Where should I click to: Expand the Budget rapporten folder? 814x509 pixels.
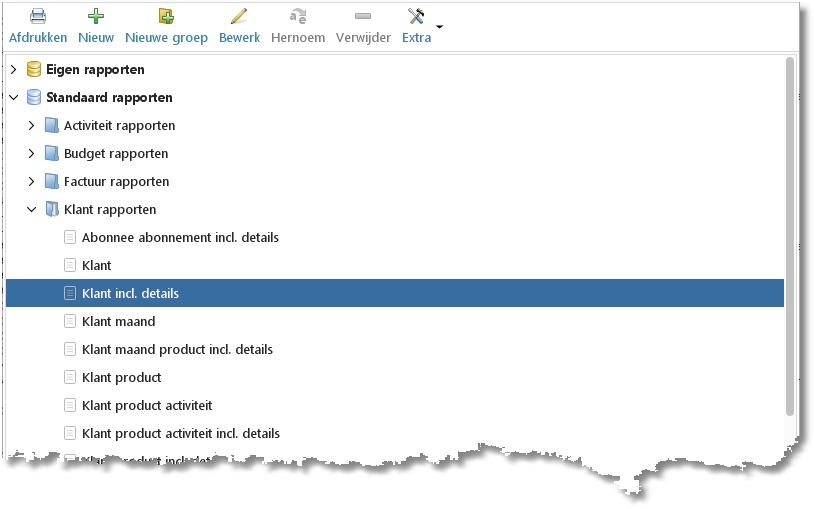[31, 153]
